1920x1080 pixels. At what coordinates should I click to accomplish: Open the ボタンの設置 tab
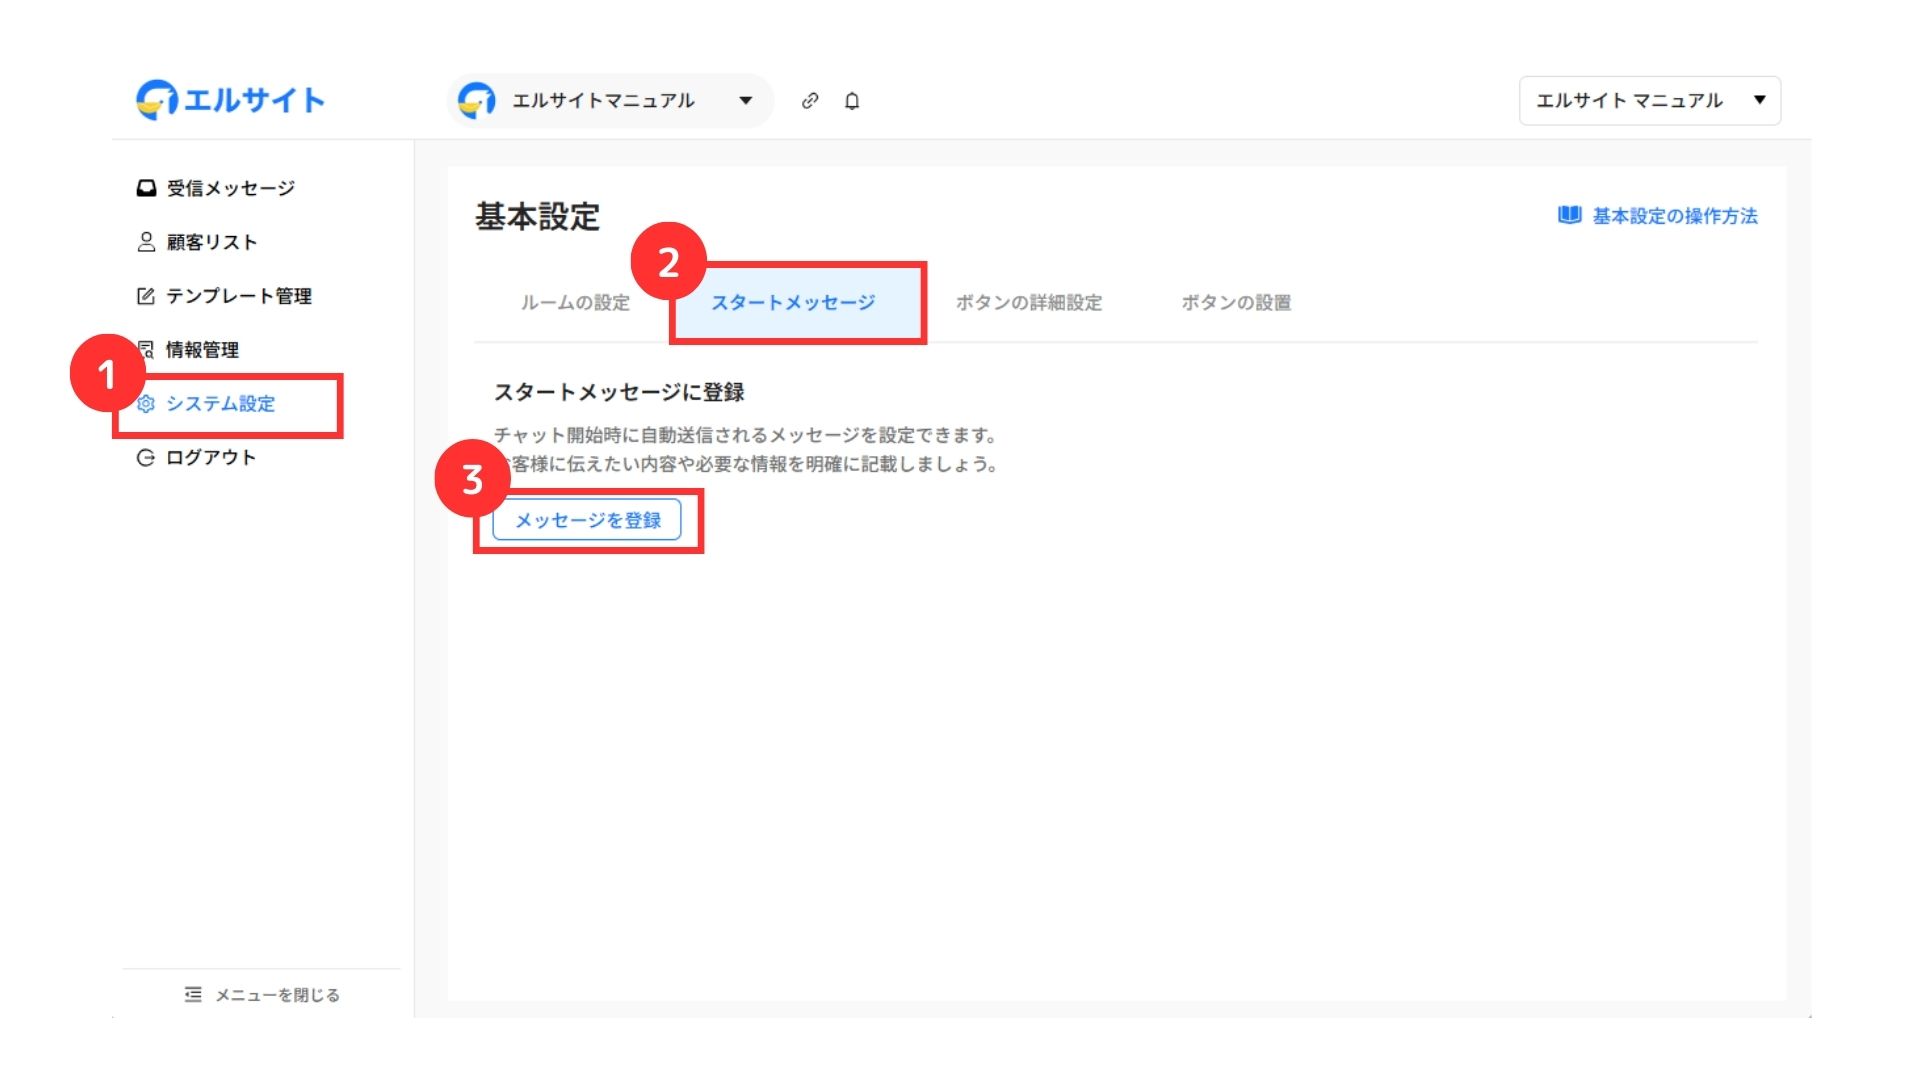pyautogui.click(x=1236, y=303)
